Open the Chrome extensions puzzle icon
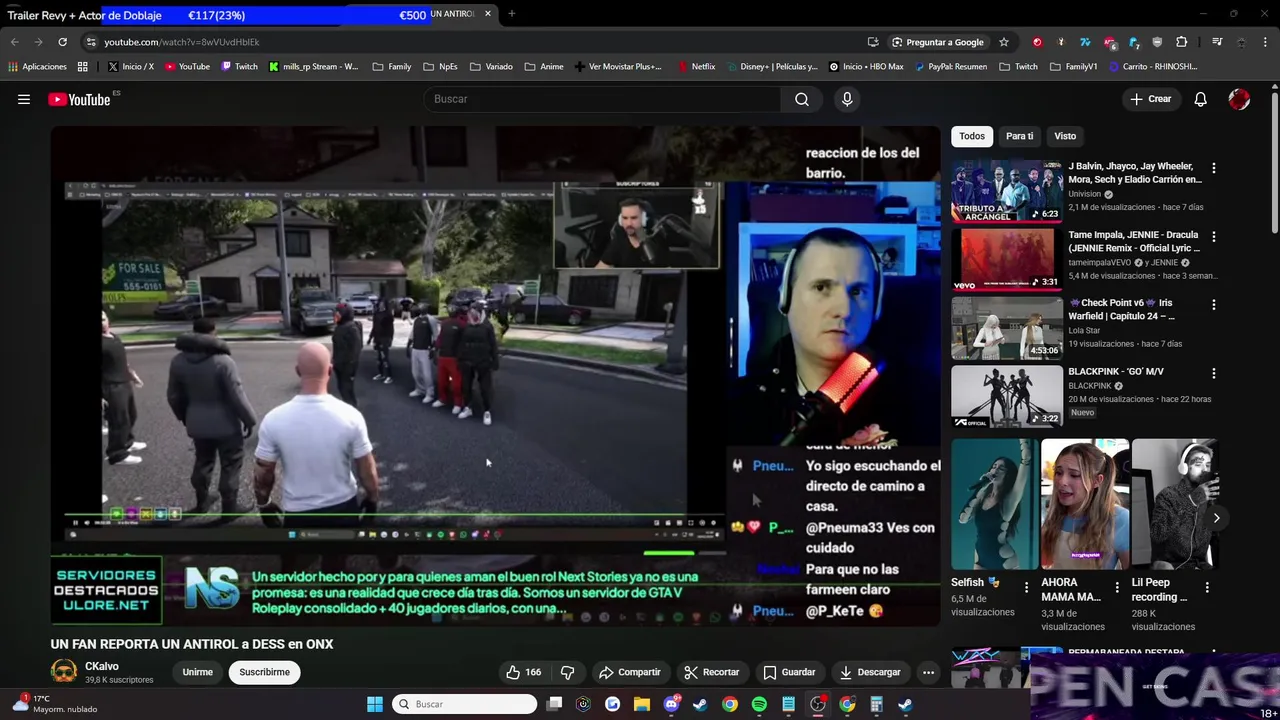Image resolution: width=1280 pixels, height=720 pixels. pos(1182,42)
